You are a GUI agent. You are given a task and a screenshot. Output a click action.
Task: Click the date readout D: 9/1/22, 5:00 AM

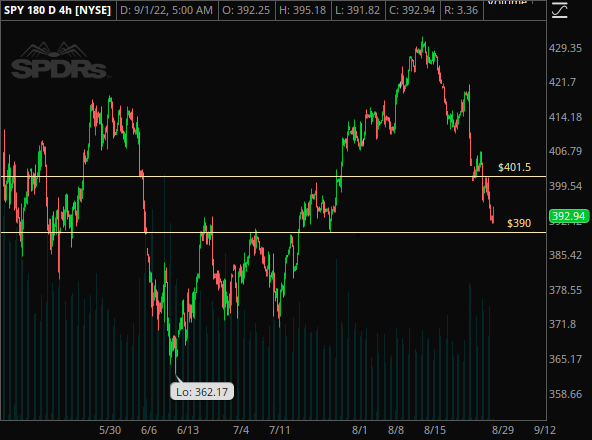pyautogui.click(x=166, y=10)
